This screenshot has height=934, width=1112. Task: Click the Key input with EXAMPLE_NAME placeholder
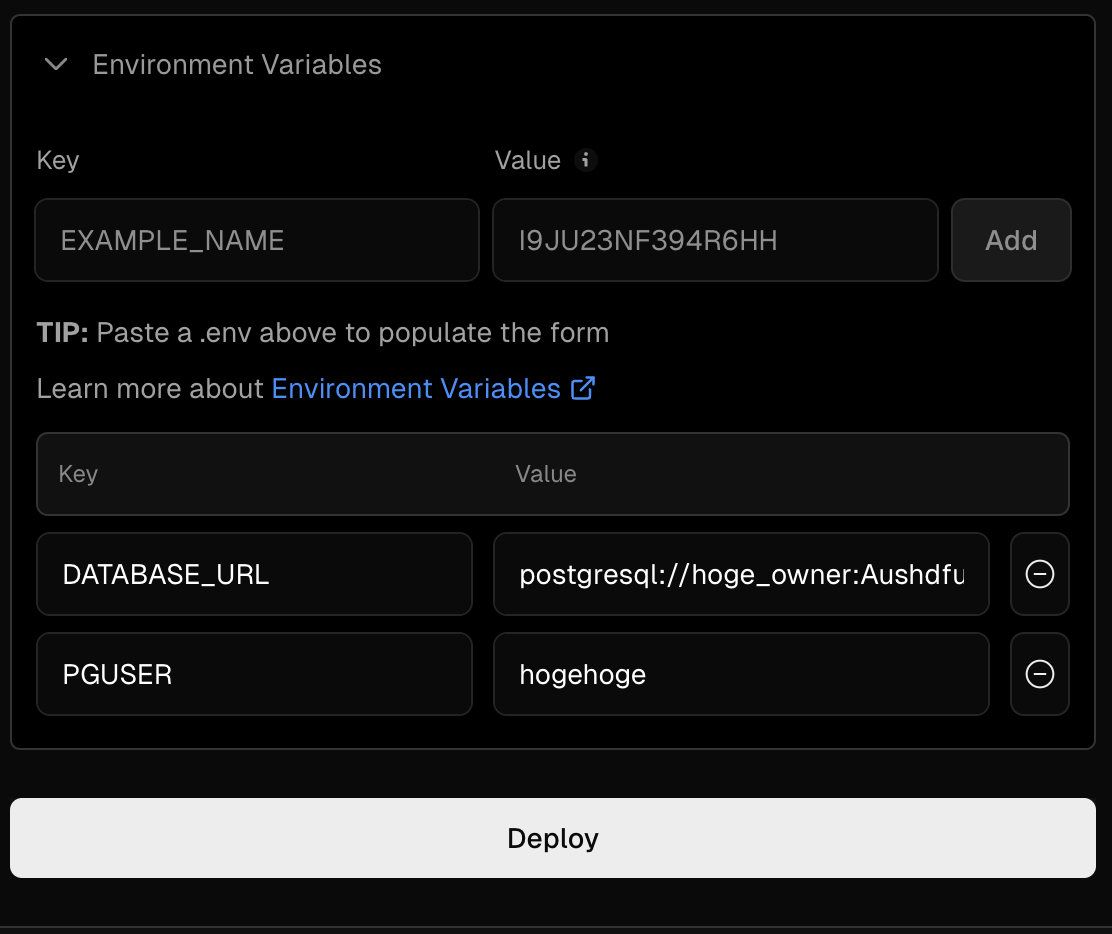coord(256,240)
